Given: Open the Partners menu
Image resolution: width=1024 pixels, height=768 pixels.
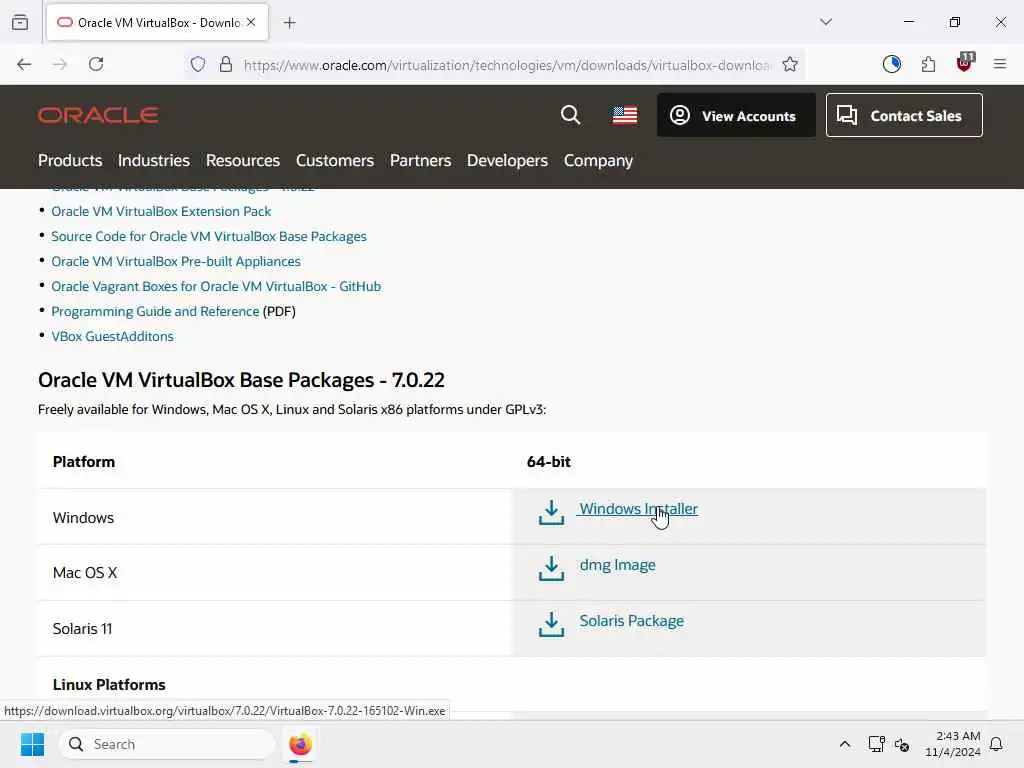Looking at the screenshot, I should (x=420, y=161).
